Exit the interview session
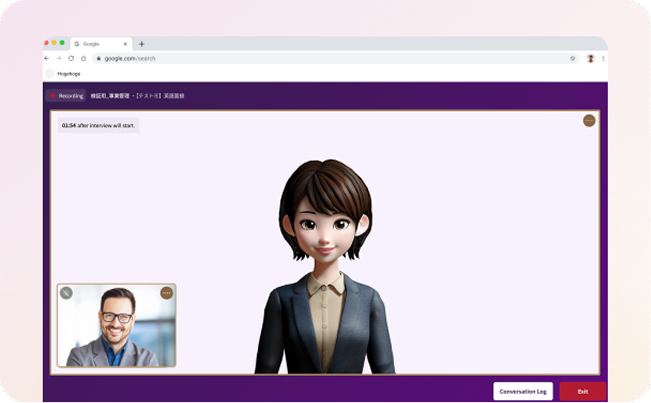This screenshot has width=651, height=403. coord(582,391)
